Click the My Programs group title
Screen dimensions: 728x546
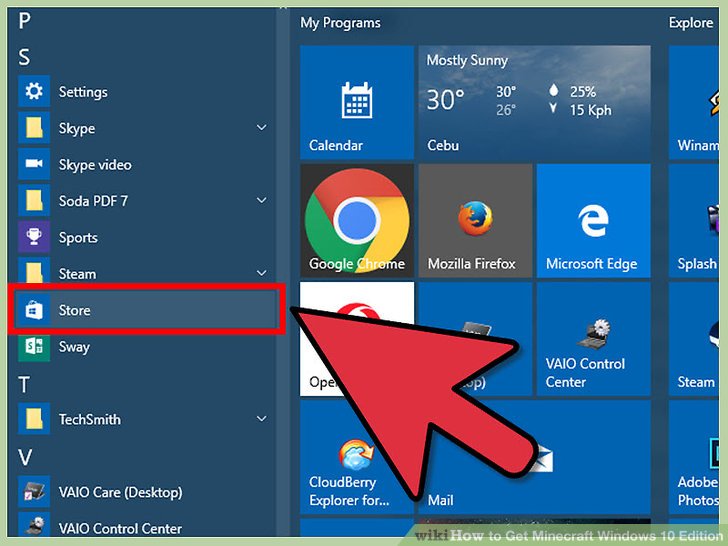coord(340,23)
